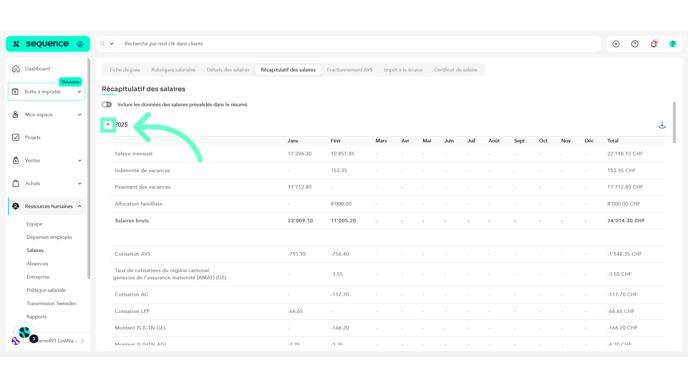Switch to the Impôt à la source tab
The width and height of the screenshot is (688, 387).
pos(403,70)
